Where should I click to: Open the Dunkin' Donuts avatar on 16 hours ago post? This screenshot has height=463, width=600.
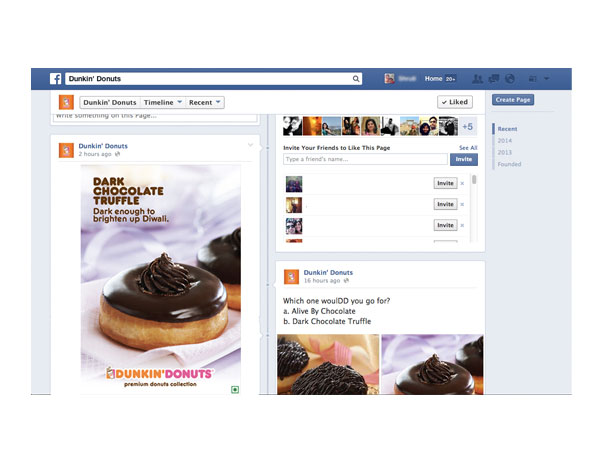[x=291, y=277]
